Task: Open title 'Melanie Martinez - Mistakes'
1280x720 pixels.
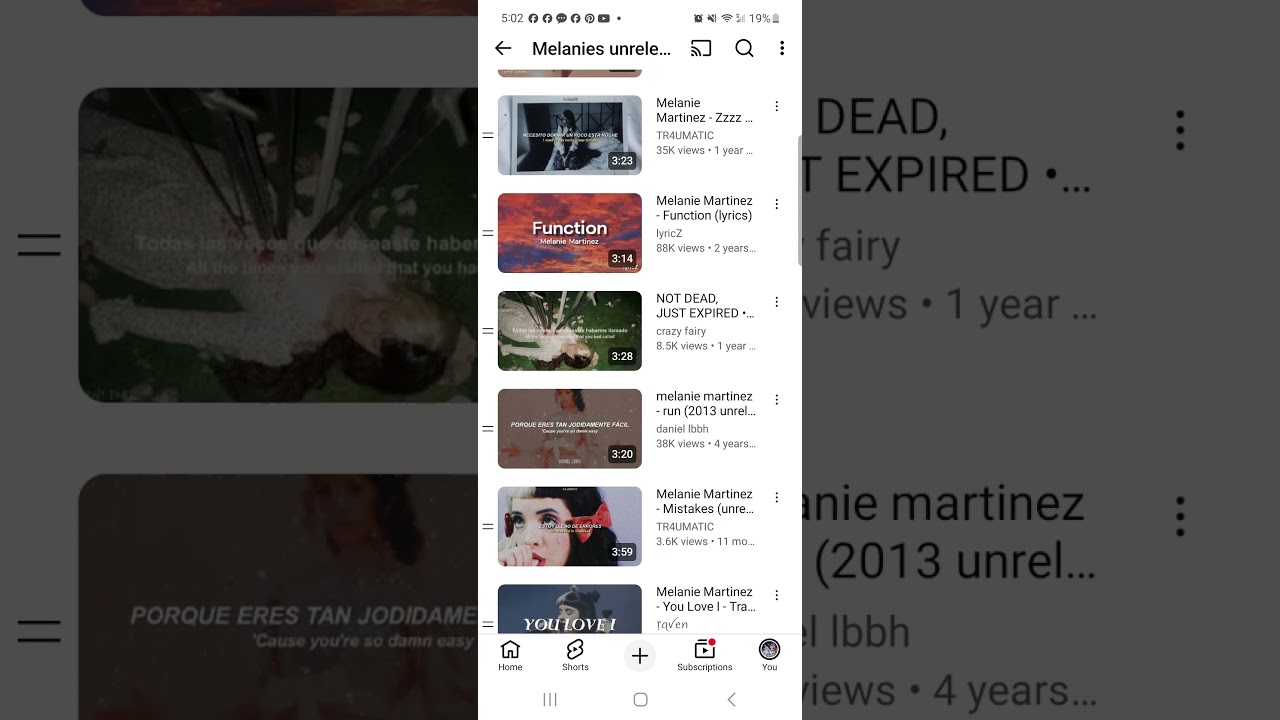Action: pos(705,502)
